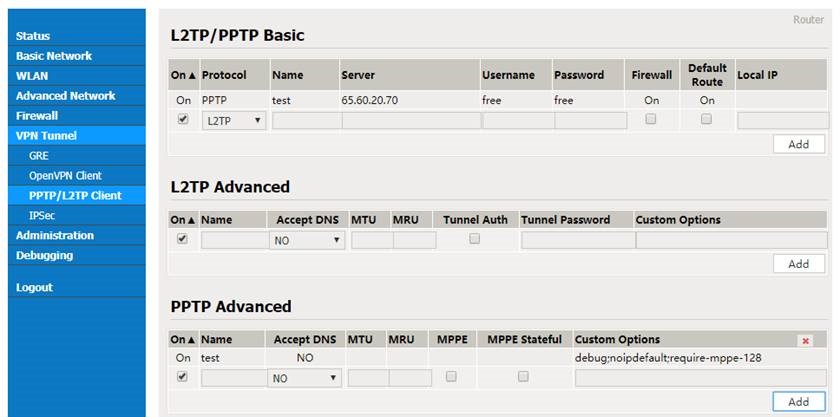This screenshot has width=840, height=417.
Task: Click Add under the PPTP Advanced table
Action: coord(798,401)
